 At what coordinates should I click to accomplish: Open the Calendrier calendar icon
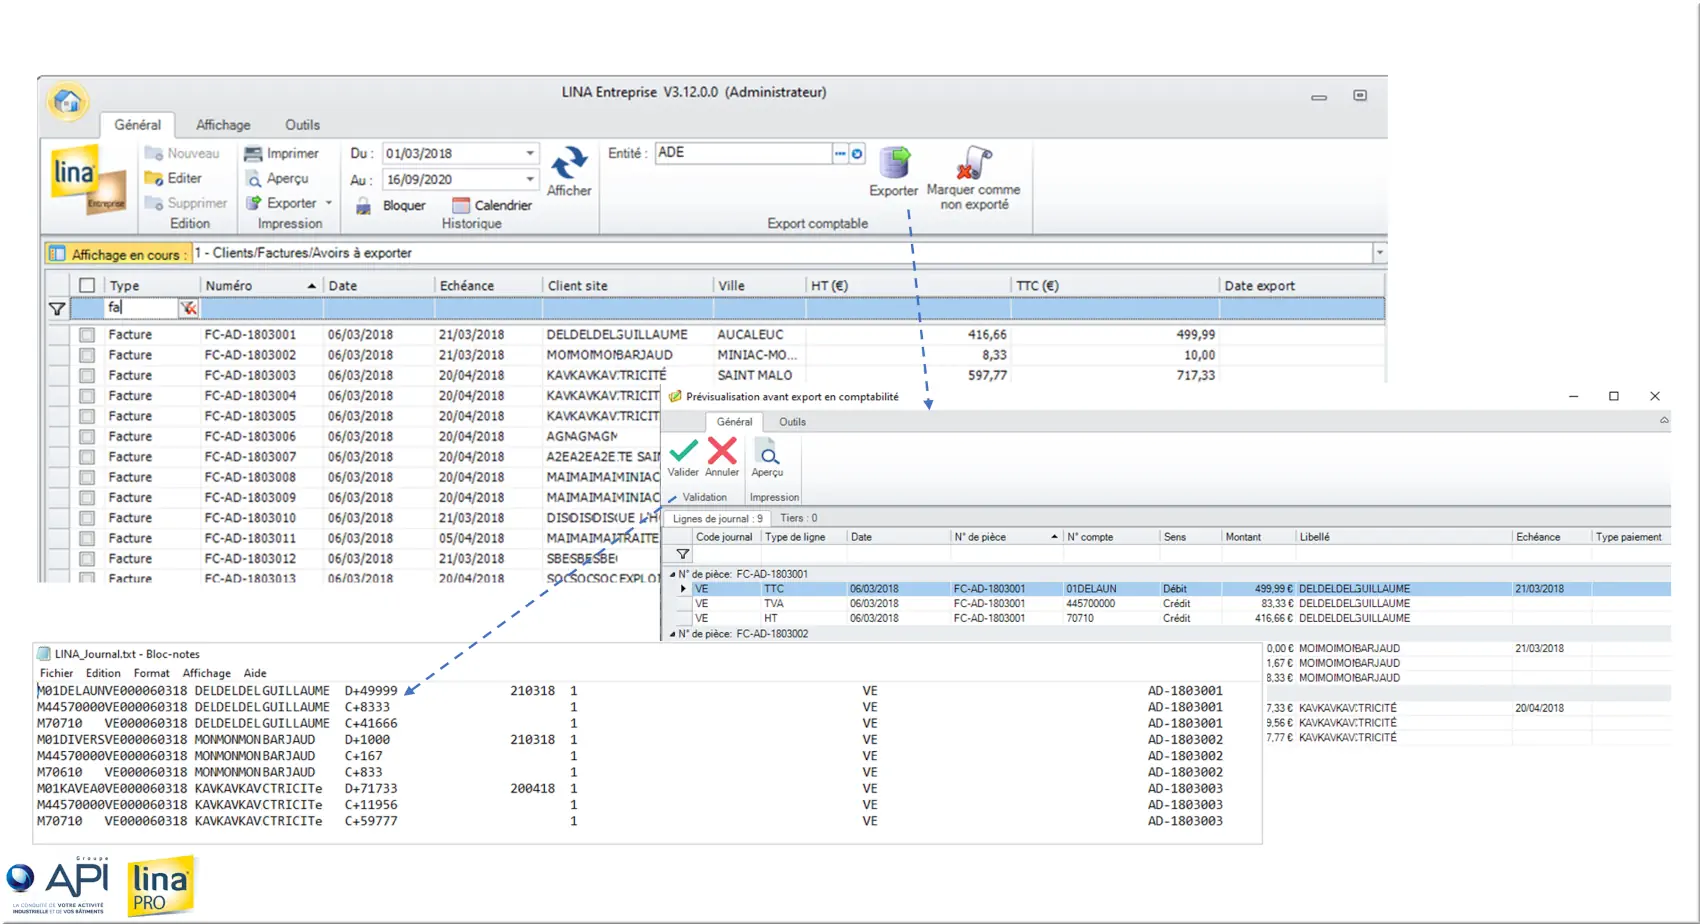[x=461, y=205]
